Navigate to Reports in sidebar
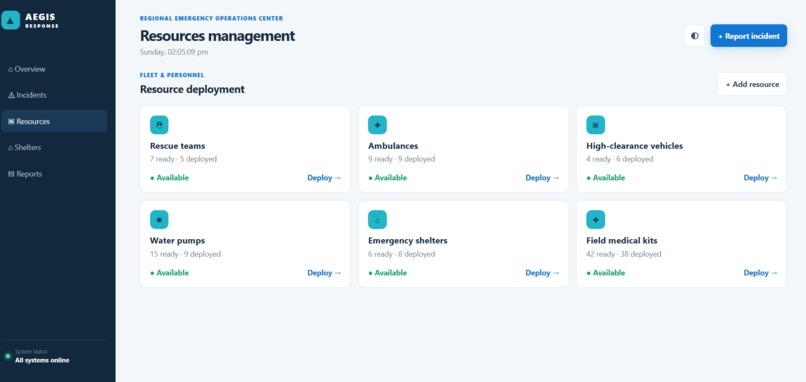The image size is (806, 382). tap(54, 174)
